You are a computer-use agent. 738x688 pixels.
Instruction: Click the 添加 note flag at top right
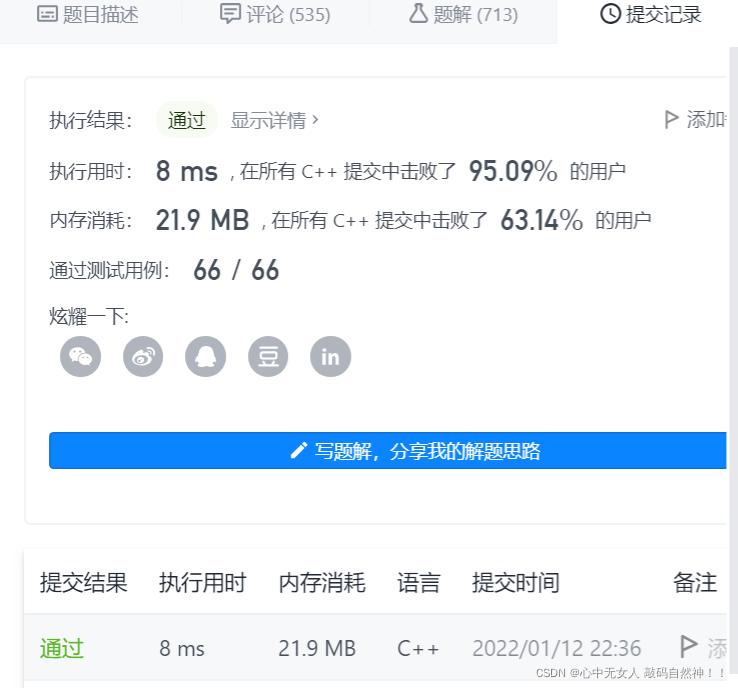(695, 120)
